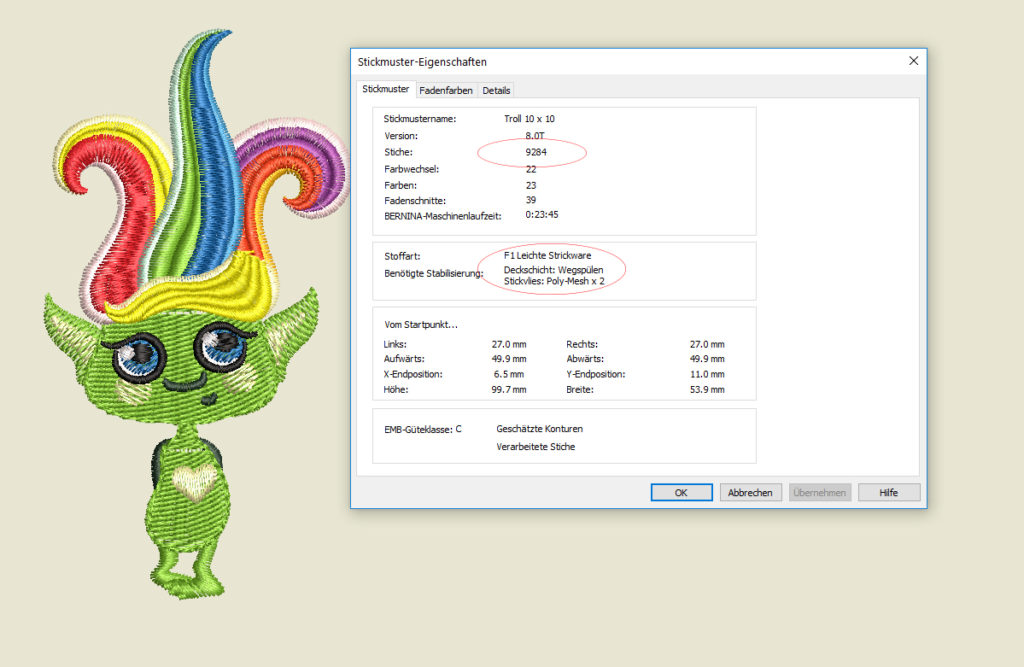The width and height of the screenshot is (1024, 667).
Task: Click the machine runtime value 0:23:45
Action: pyautogui.click(x=542, y=214)
